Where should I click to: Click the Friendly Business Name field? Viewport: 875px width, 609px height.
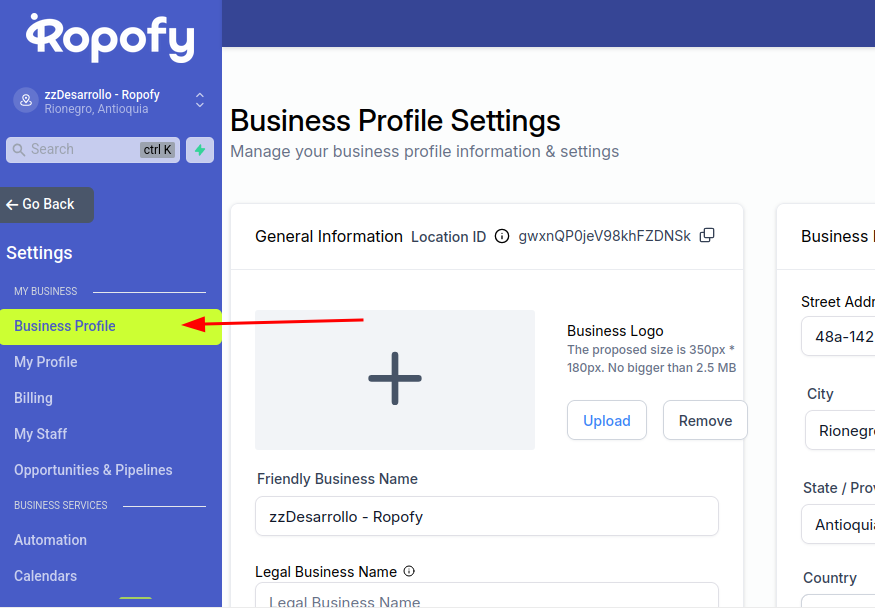tap(487, 516)
